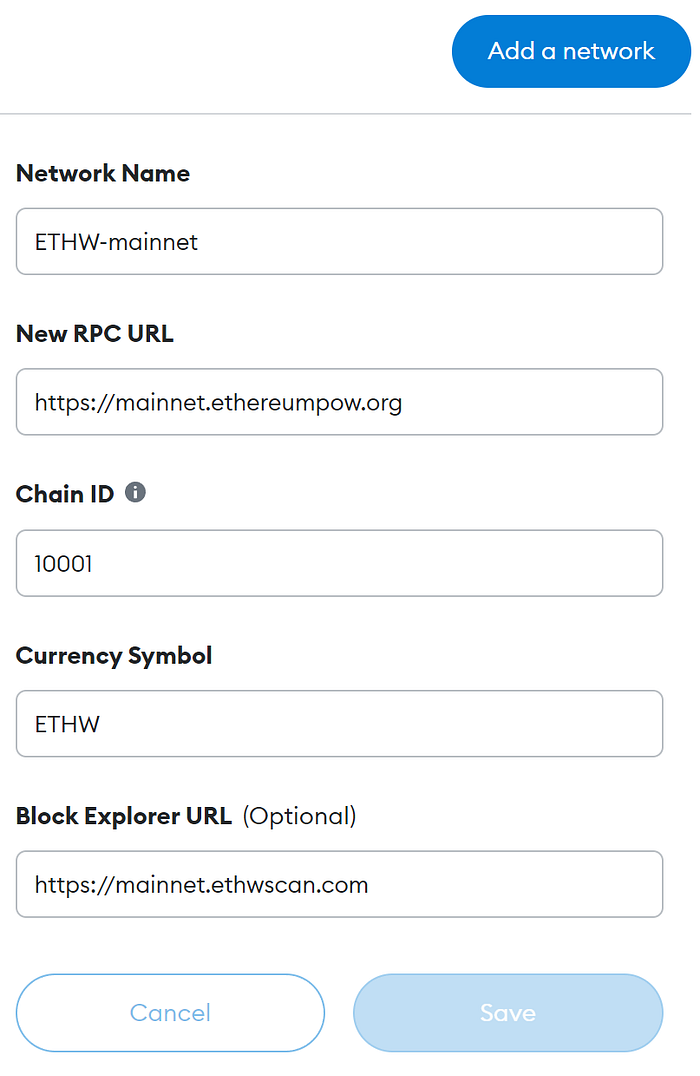Image resolution: width=700 pixels, height=1076 pixels.
Task: Click the Currency Symbol label
Action: point(114,656)
